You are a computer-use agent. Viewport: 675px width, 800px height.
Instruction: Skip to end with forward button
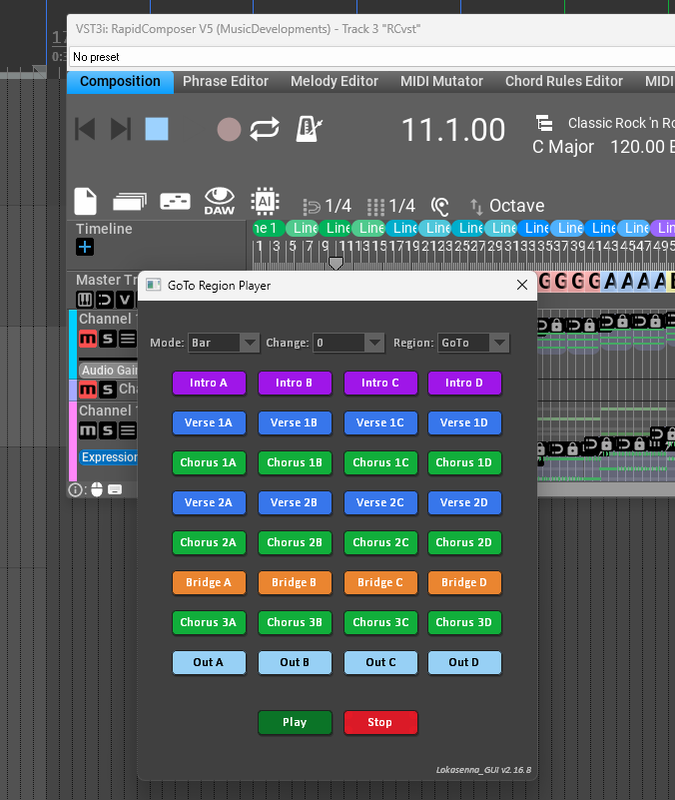(x=121, y=129)
